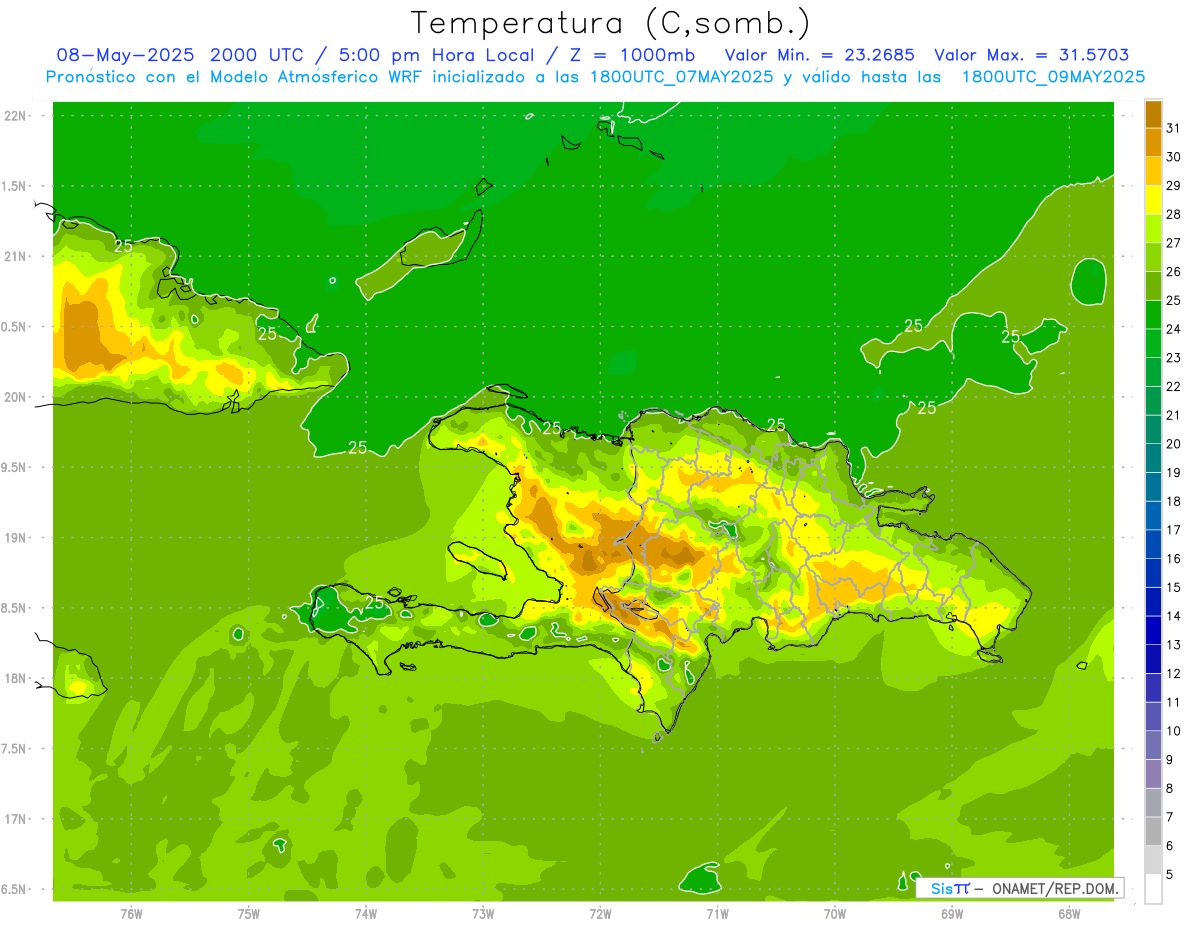
Task: Click the '76W' longitude axis label
Action: click(131, 914)
